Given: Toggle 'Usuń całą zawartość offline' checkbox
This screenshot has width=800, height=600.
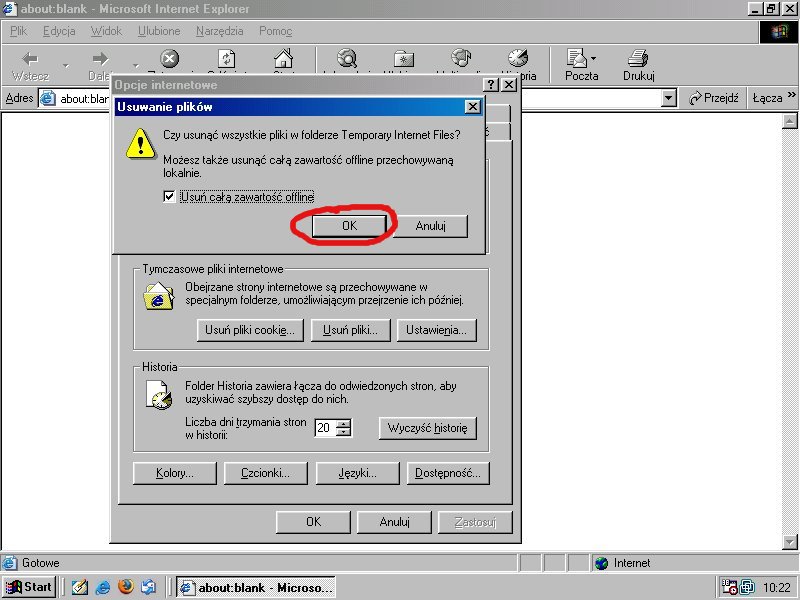Looking at the screenshot, I should (x=169, y=196).
